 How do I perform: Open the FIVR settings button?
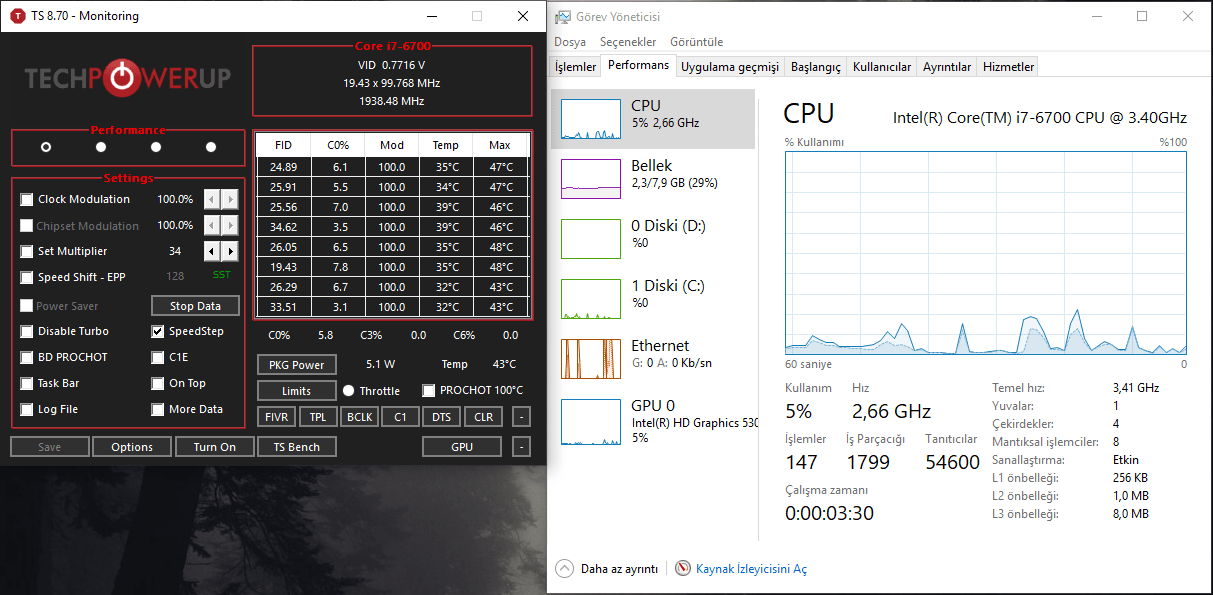[276, 417]
